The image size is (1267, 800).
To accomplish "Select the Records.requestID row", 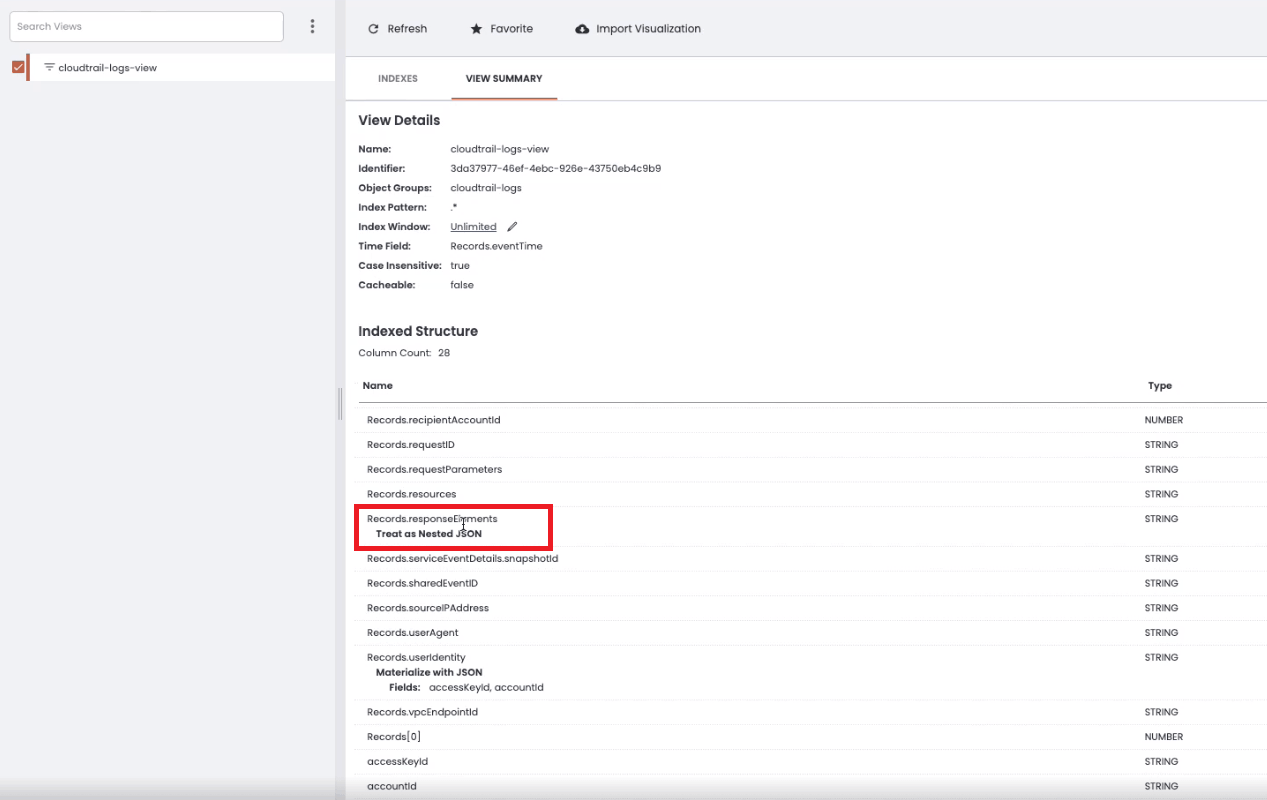I will (412, 444).
